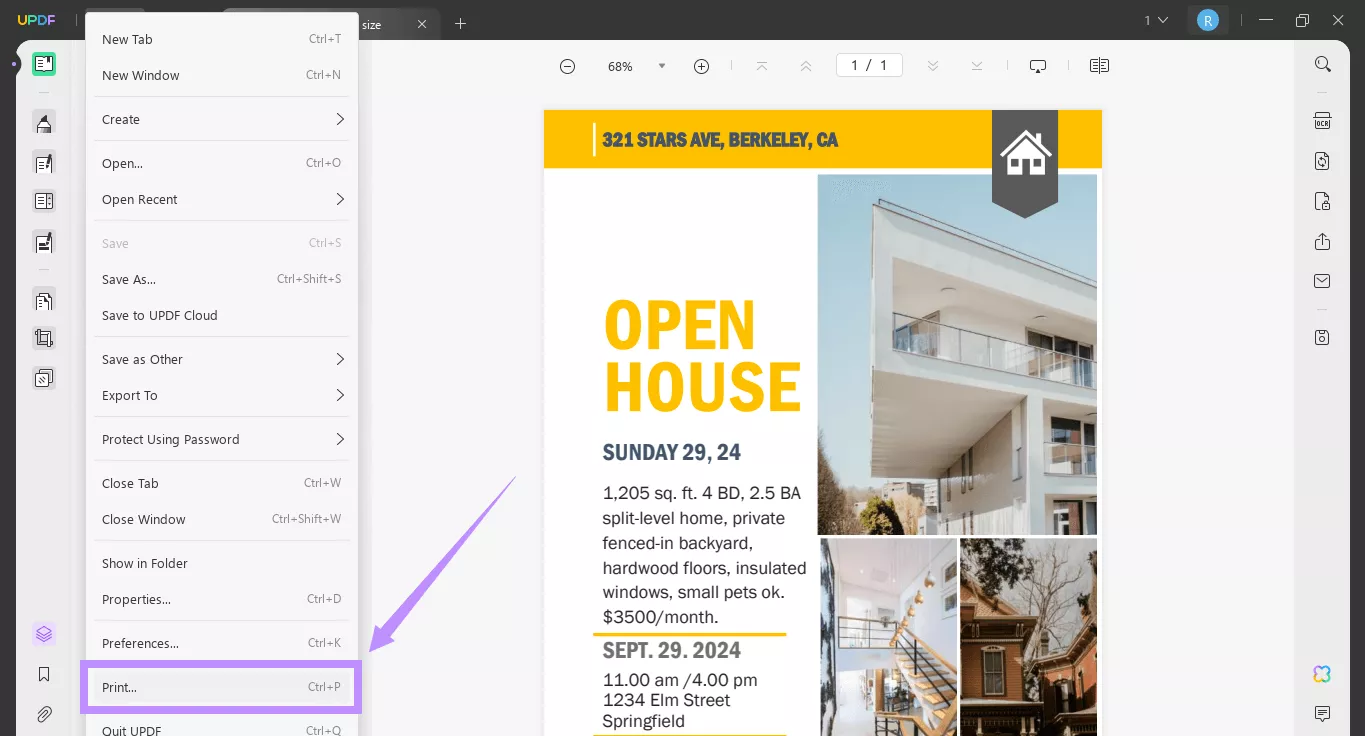
Task: Open Reader mode in the left sidebar
Action: [x=44, y=64]
